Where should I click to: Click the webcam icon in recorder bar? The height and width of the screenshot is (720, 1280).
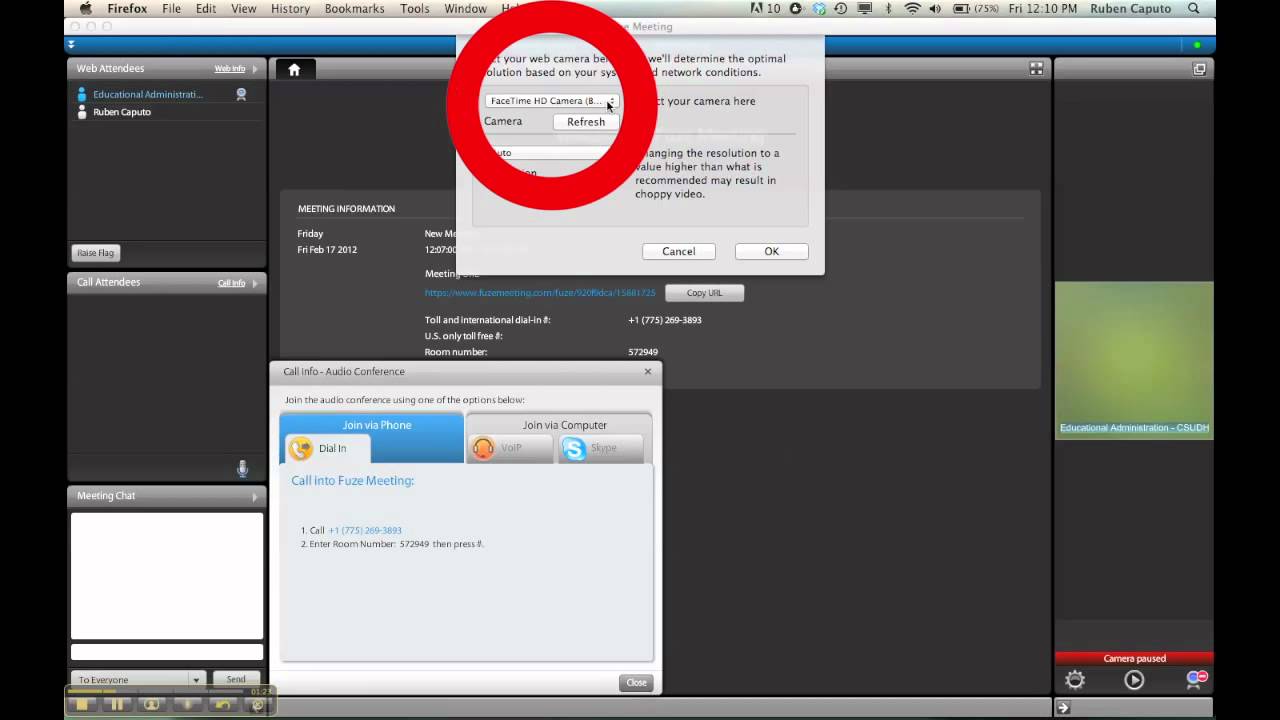click(152, 705)
